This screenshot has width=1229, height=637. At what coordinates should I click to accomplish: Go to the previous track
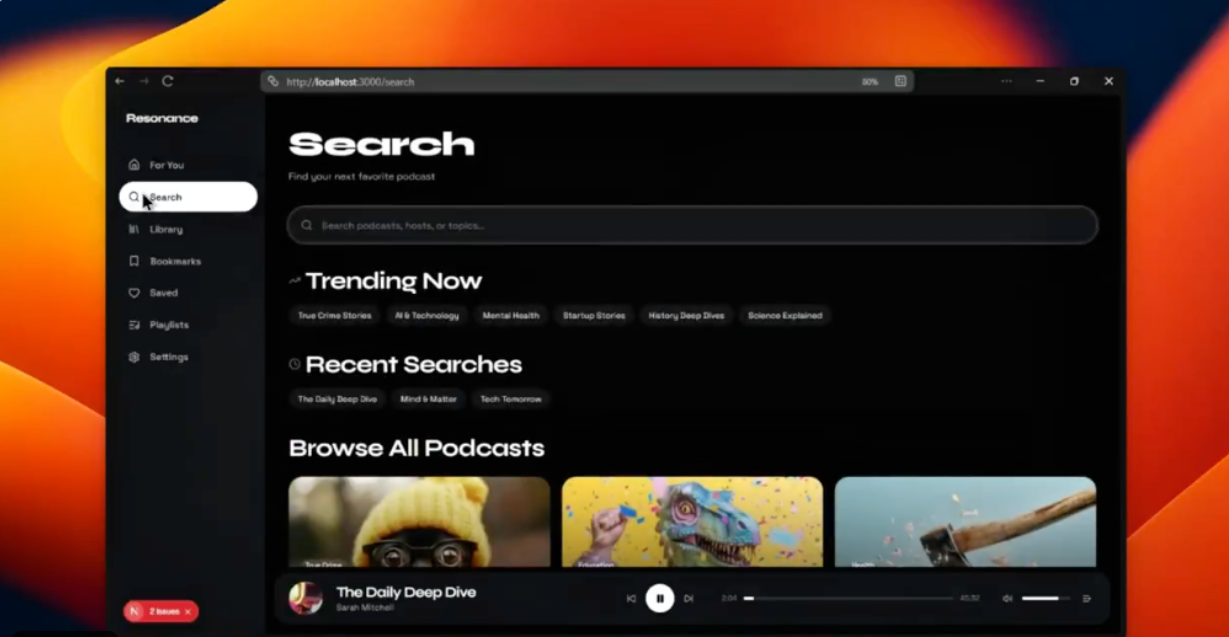631,599
